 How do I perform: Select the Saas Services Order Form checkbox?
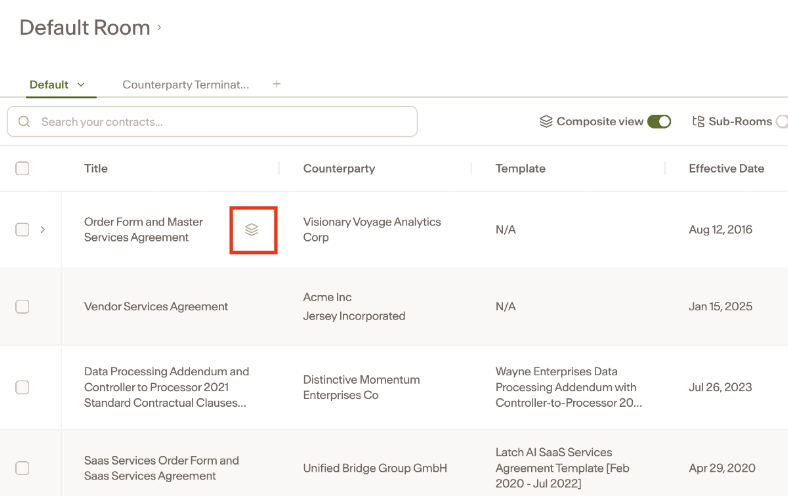click(x=22, y=468)
